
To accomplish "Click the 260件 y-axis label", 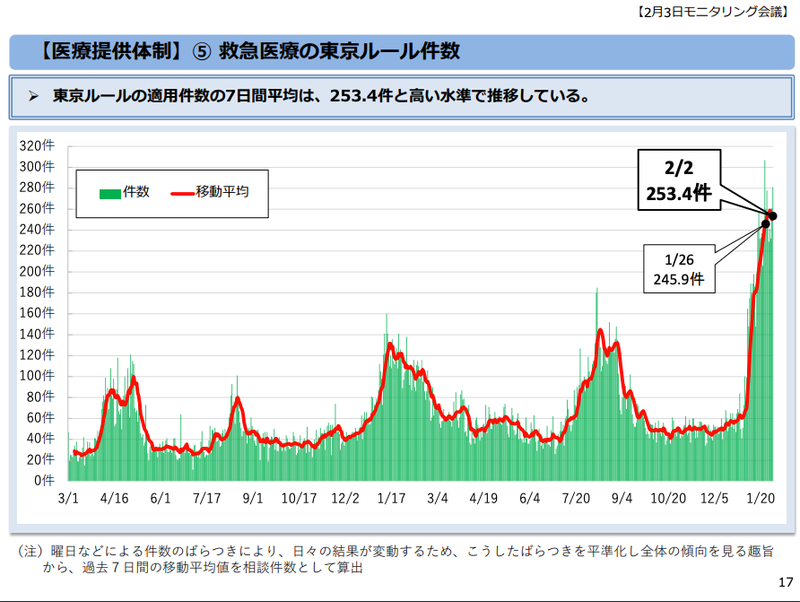I will coord(37,209).
